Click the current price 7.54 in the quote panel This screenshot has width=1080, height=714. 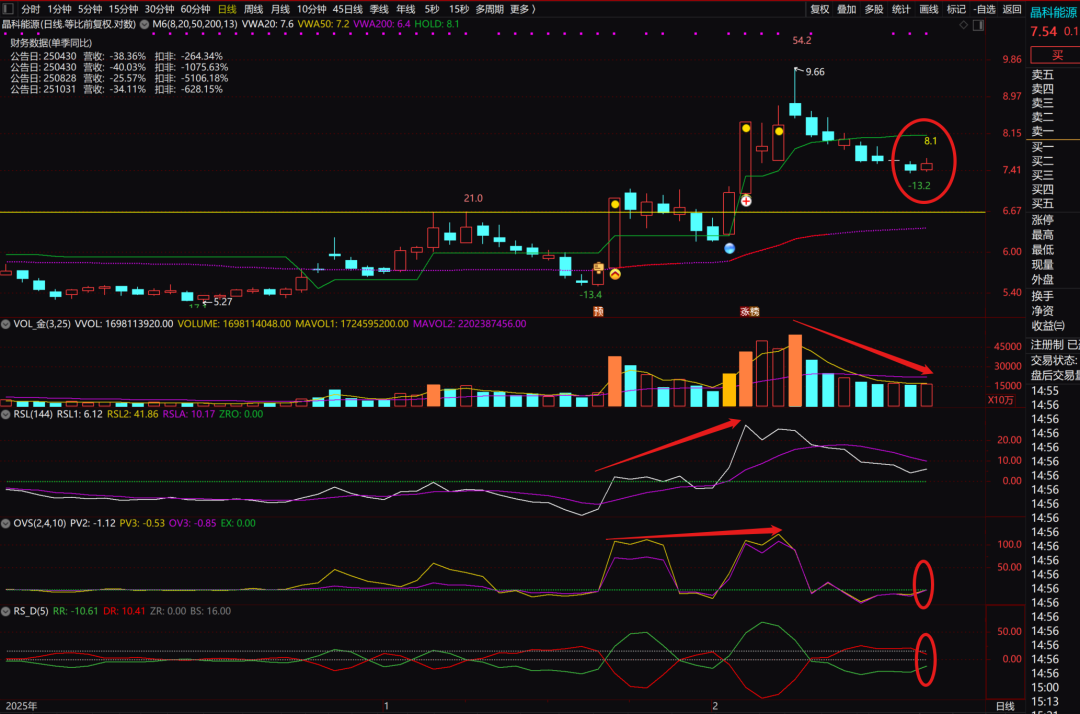point(1043,32)
